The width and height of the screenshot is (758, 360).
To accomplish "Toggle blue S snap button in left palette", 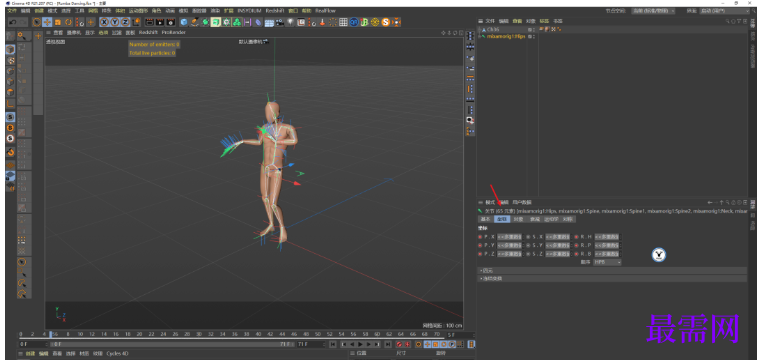I will pyautogui.click(x=10, y=117).
